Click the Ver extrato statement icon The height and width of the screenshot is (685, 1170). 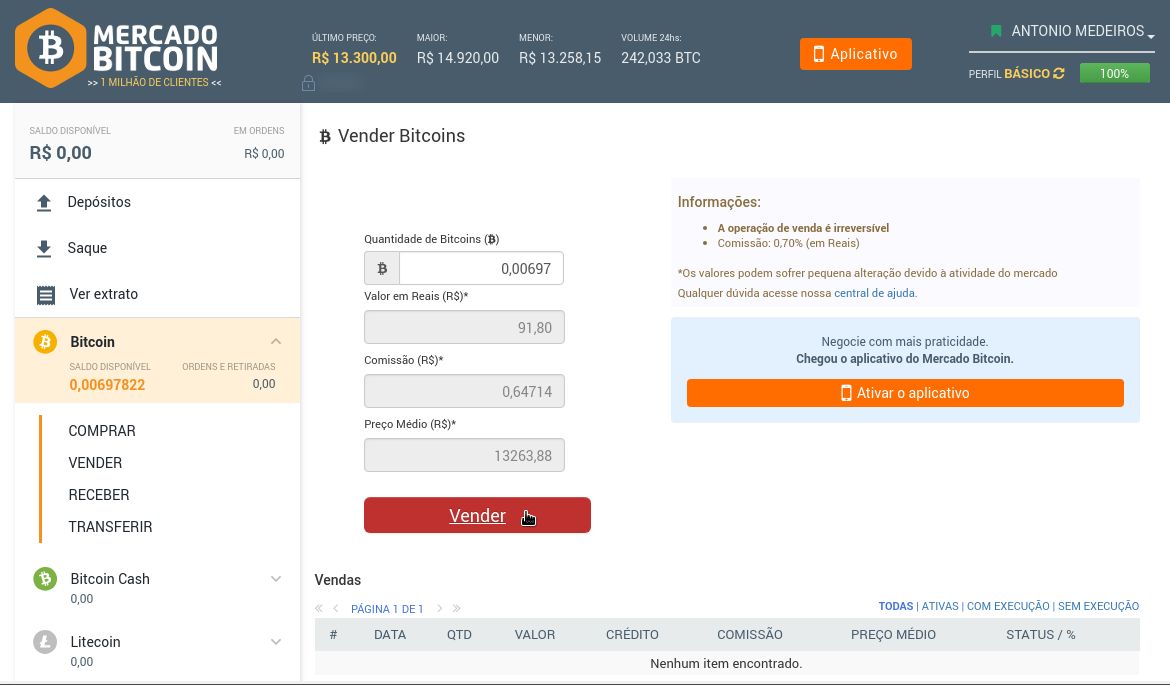click(x=46, y=295)
